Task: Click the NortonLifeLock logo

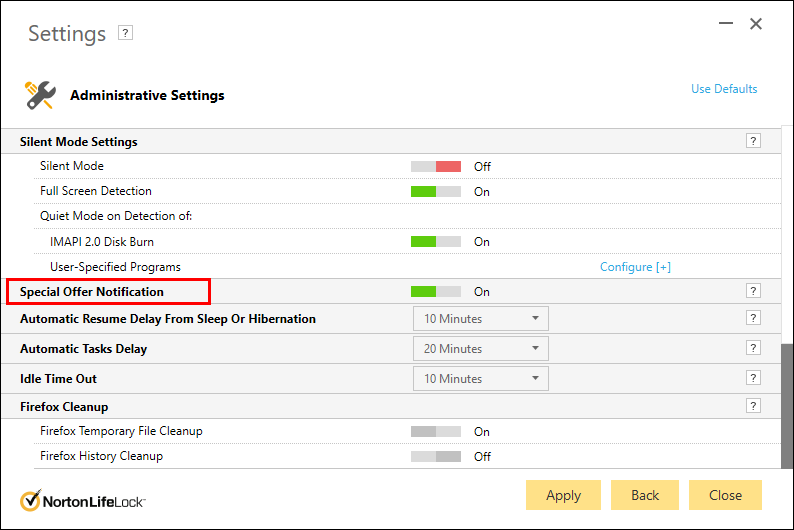Action: coord(84,499)
